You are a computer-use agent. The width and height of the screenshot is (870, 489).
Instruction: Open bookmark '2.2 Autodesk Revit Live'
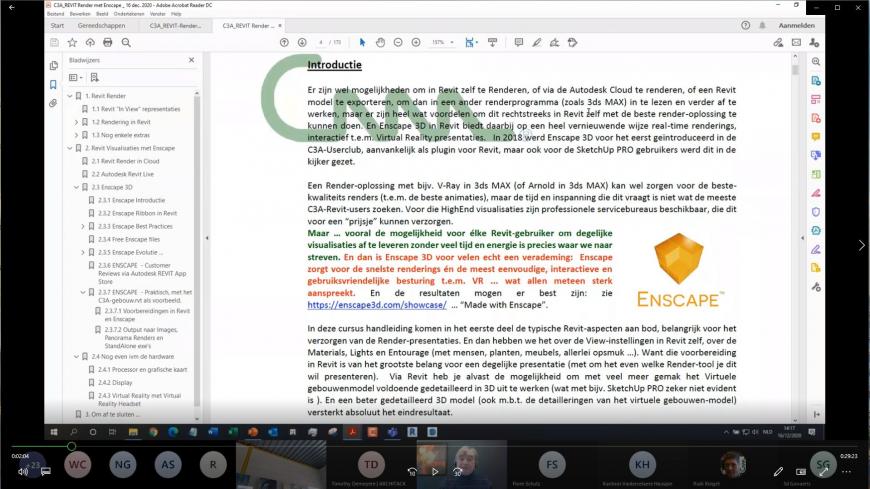pyautogui.click(x=123, y=174)
